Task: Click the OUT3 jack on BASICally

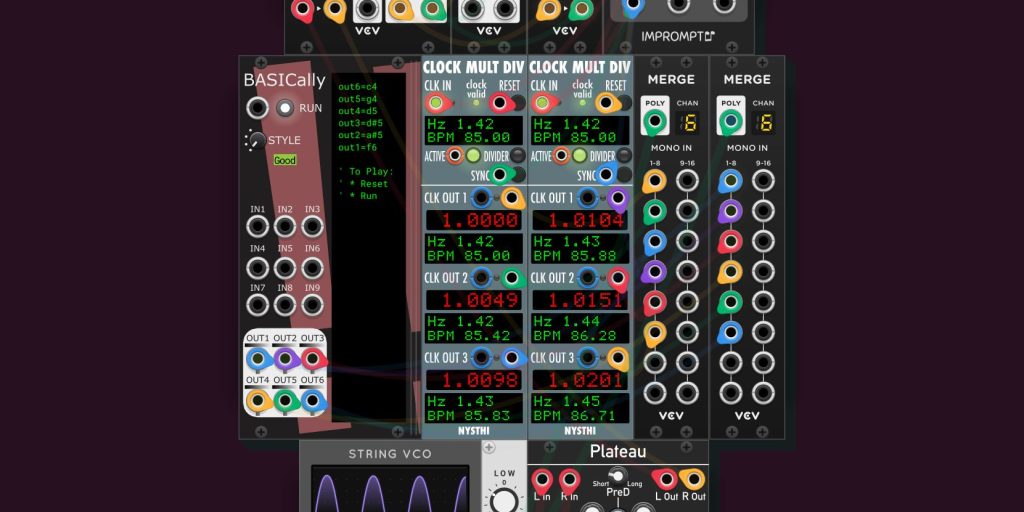Action: coord(312,359)
